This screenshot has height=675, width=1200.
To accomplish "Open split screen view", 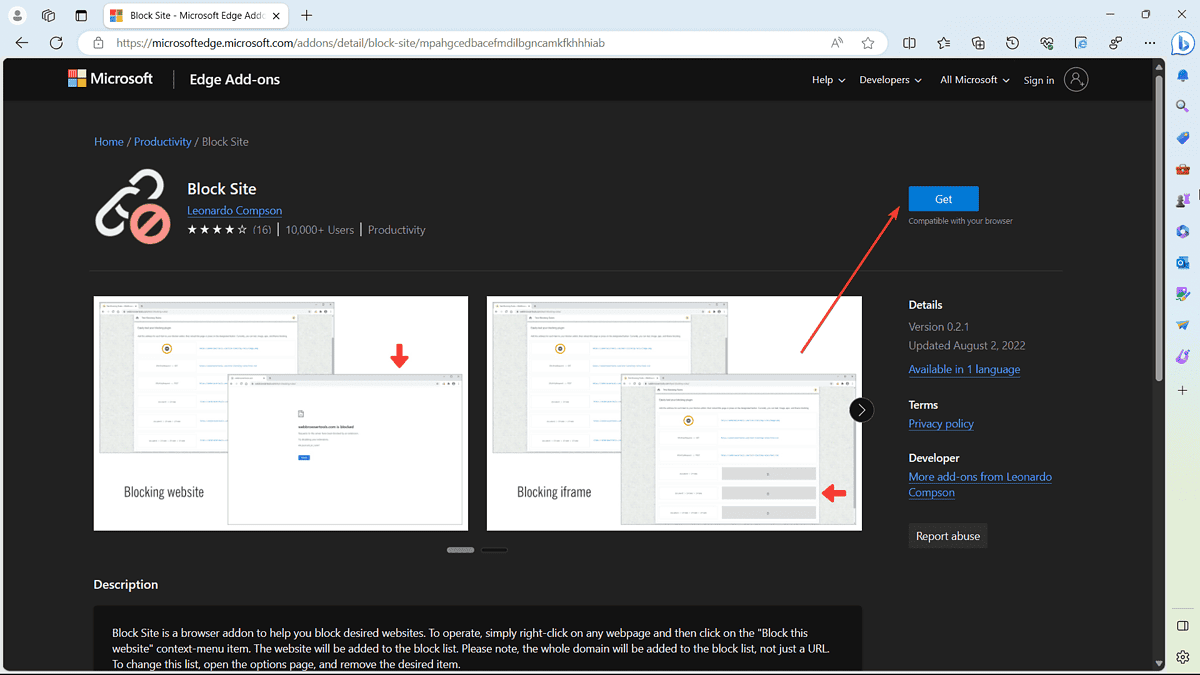I will (908, 43).
